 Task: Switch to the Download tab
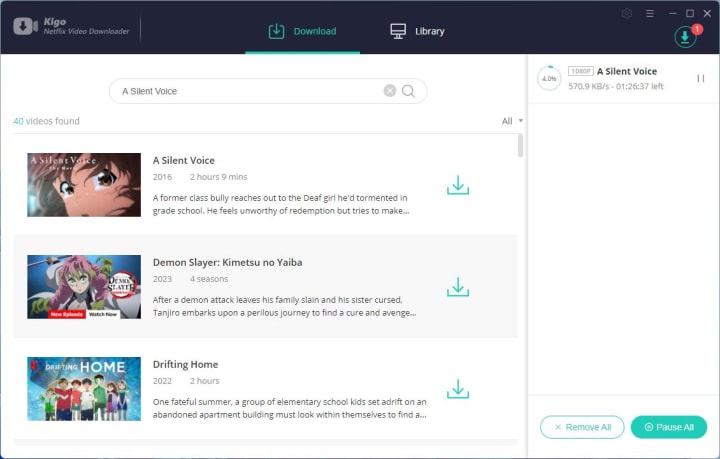(x=303, y=31)
